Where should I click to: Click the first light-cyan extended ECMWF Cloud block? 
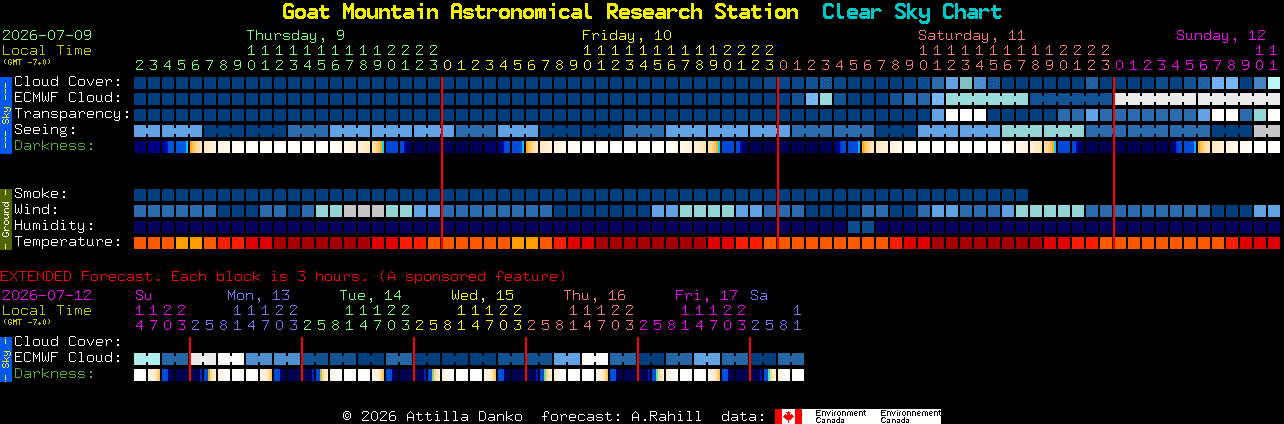147,358
